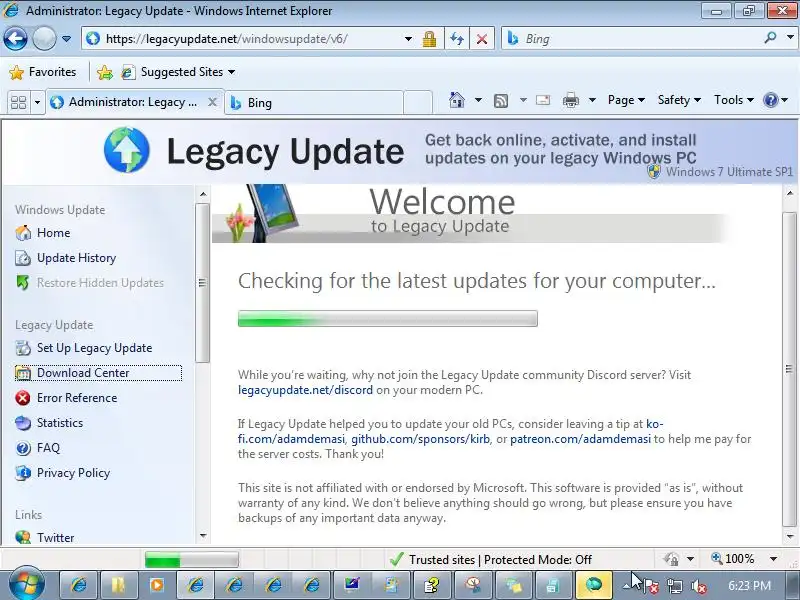
Task: Click the Privacy Policy info icon
Action: (x=23, y=473)
